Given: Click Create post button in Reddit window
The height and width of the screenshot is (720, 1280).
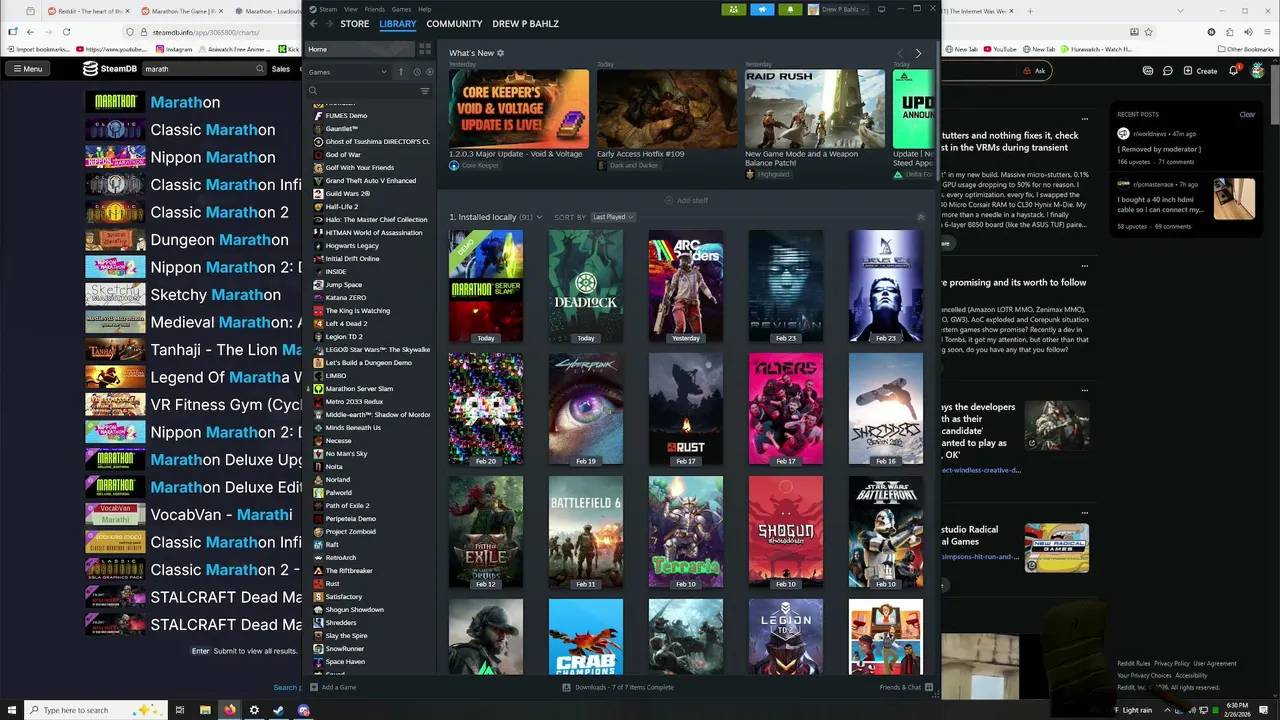Looking at the screenshot, I should point(1201,71).
